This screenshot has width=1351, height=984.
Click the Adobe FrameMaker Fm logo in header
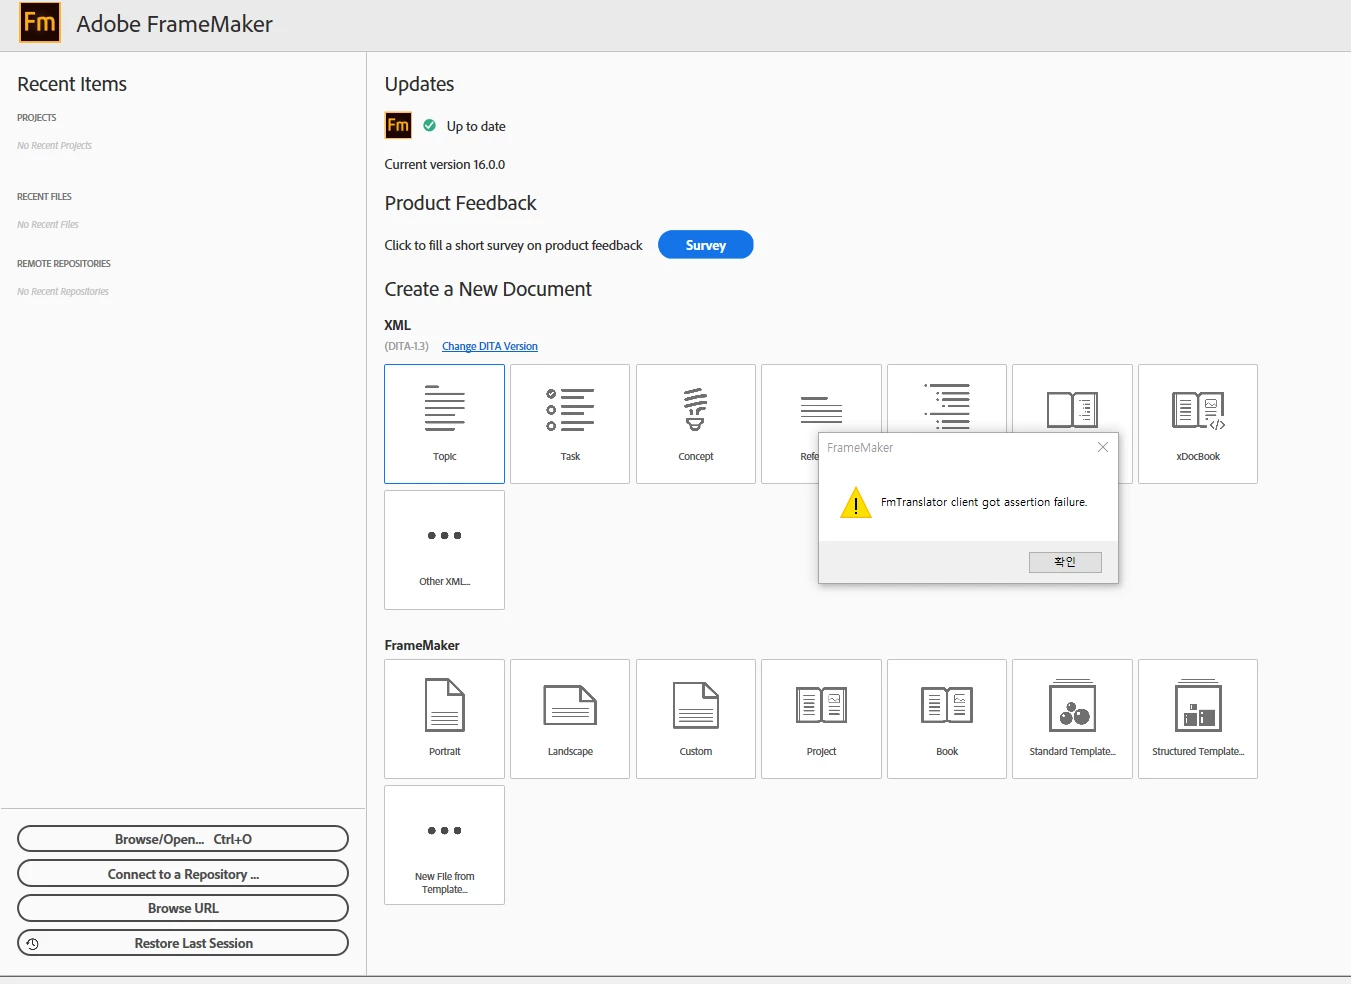point(40,22)
